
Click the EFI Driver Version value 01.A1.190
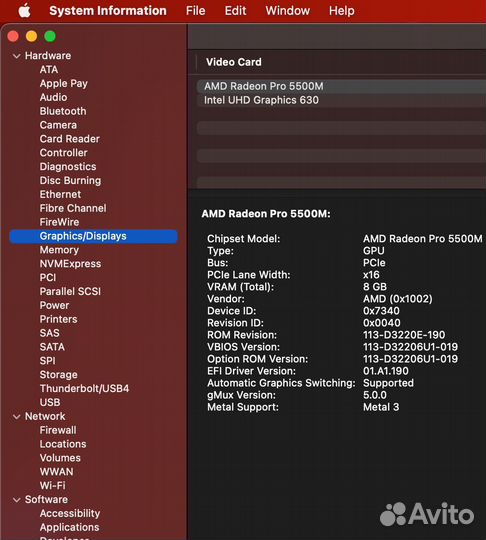385,371
